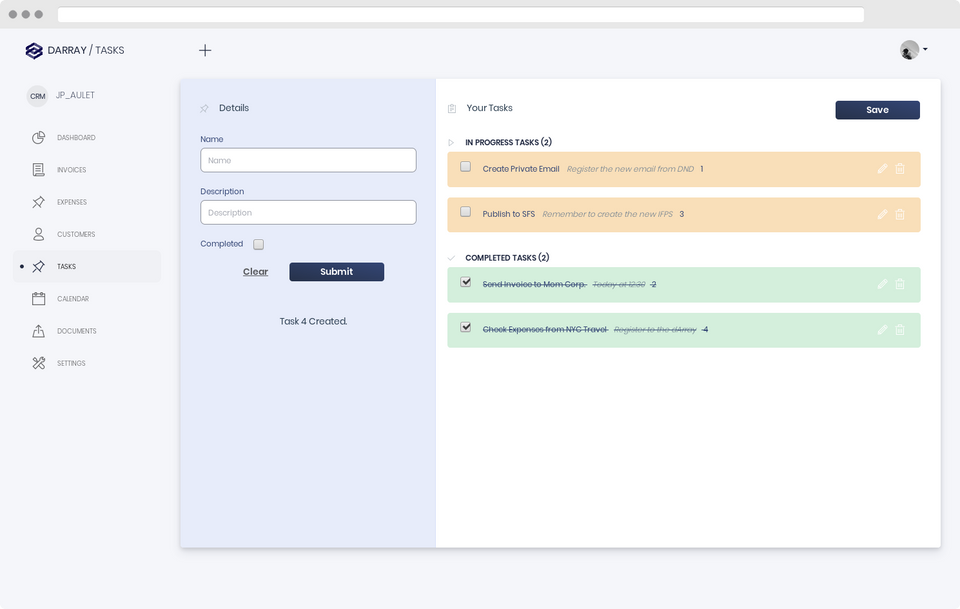The width and height of the screenshot is (960, 609).
Task: Click the Darray logo icon
Action: (x=34, y=51)
